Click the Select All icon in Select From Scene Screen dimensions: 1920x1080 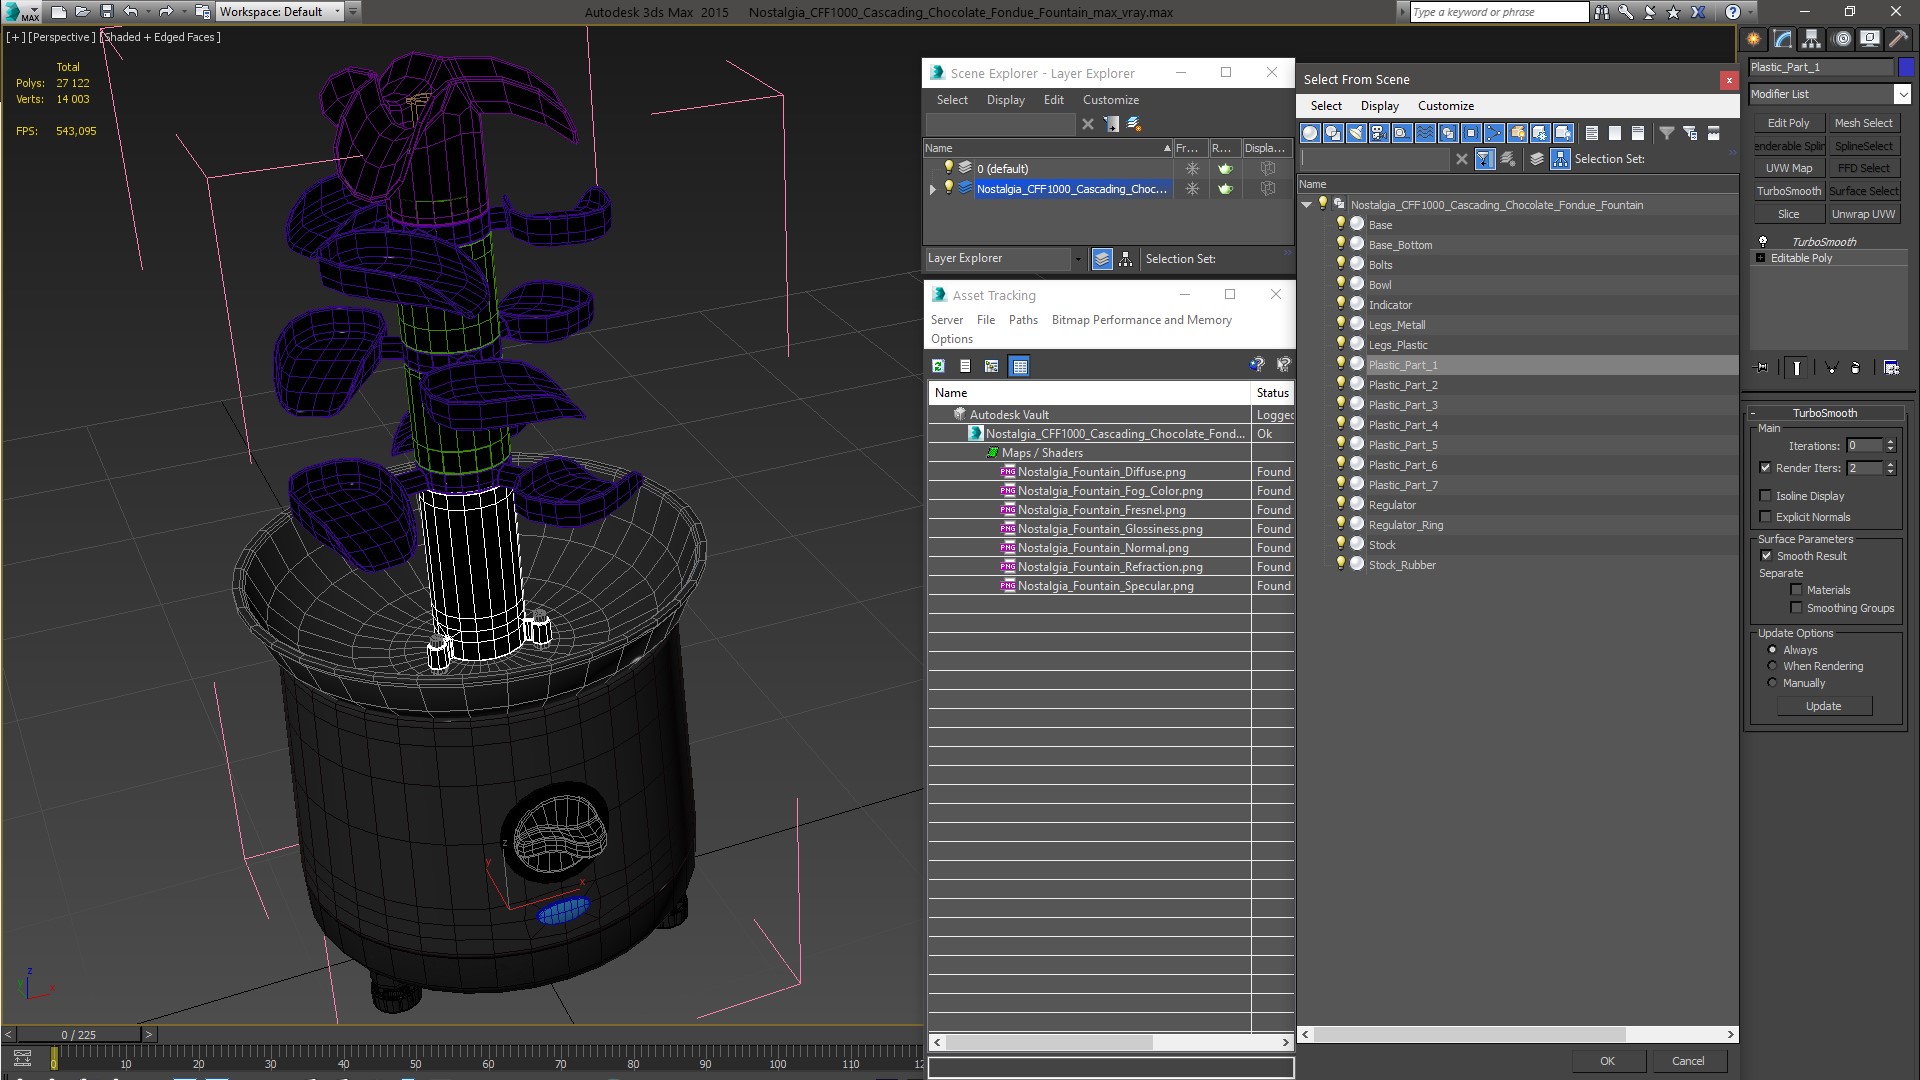point(1592,133)
